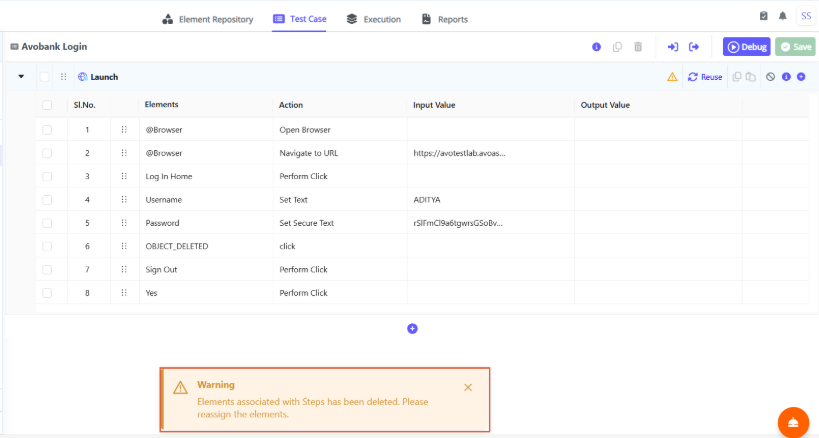Click the orange floating assistant button

pyautogui.click(x=792, y=422)
